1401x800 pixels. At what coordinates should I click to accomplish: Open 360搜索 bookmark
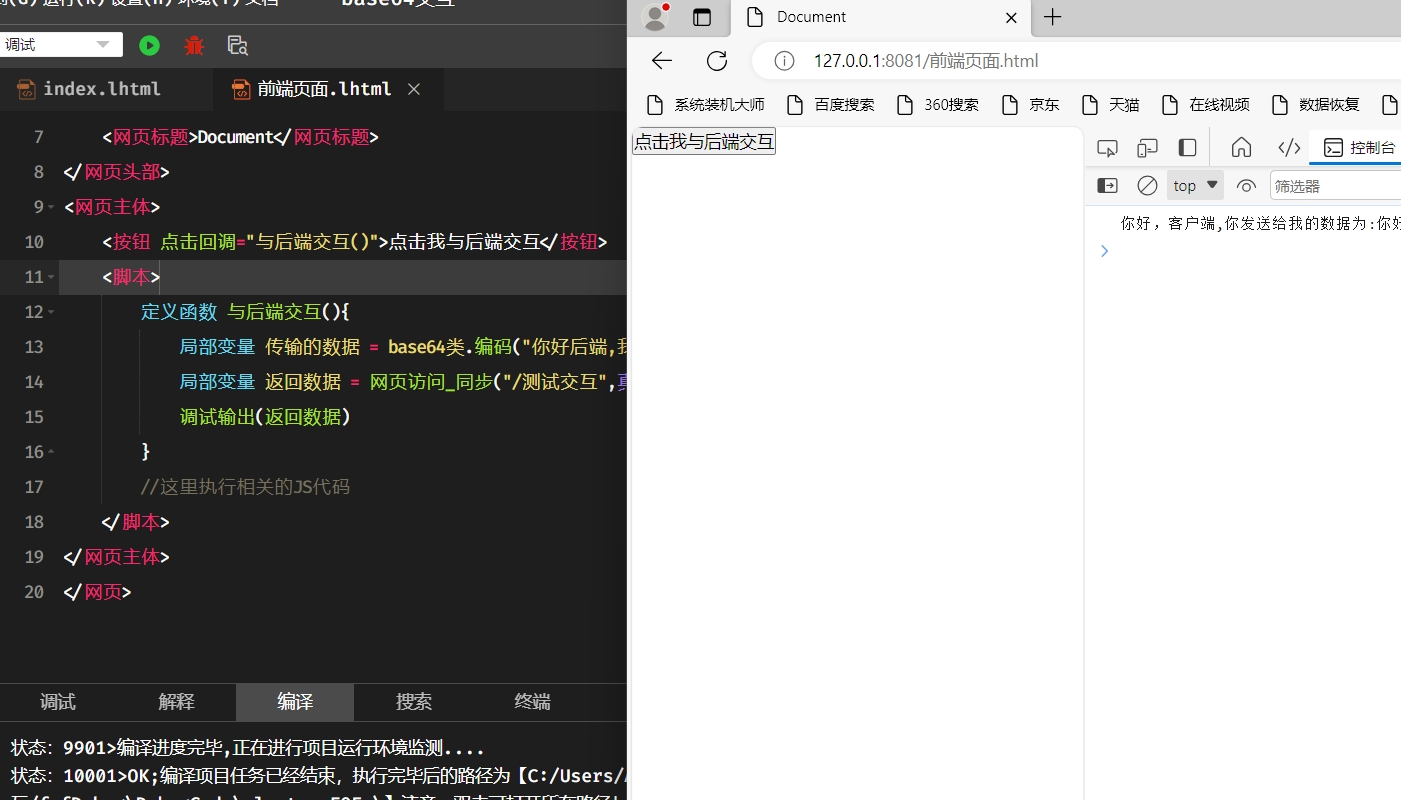click(937, 105)
